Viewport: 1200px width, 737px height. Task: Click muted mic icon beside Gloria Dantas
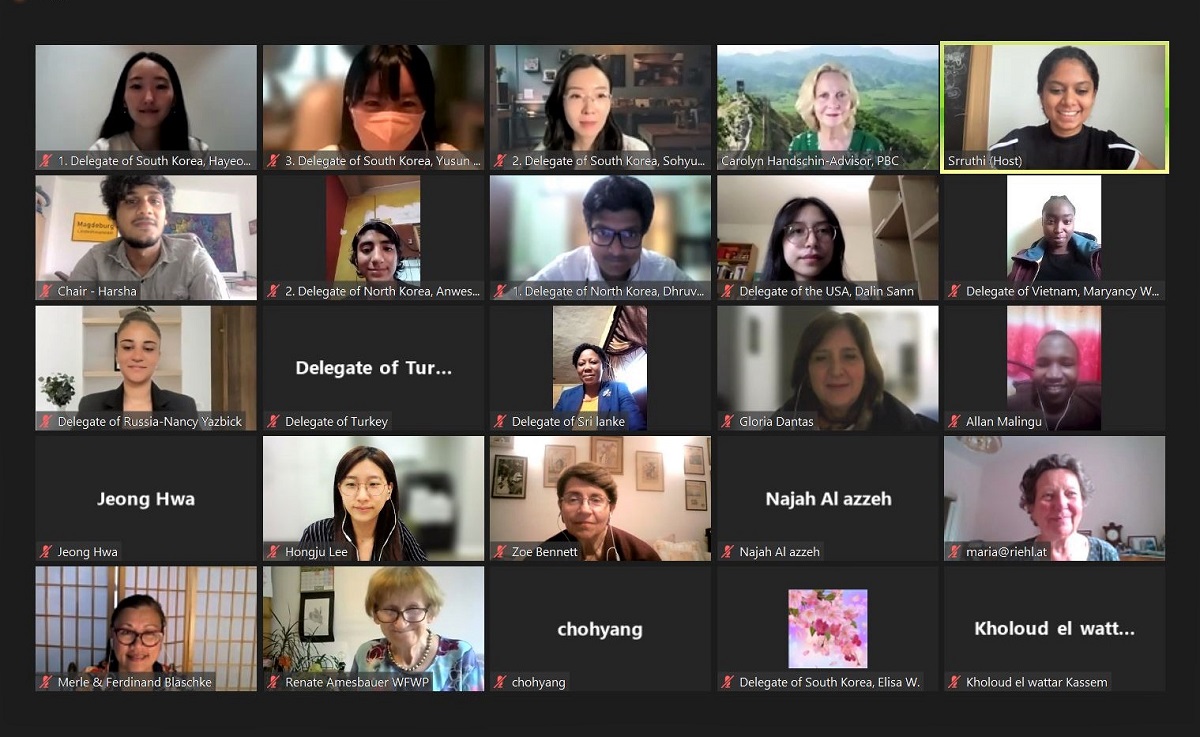[727, 422]
